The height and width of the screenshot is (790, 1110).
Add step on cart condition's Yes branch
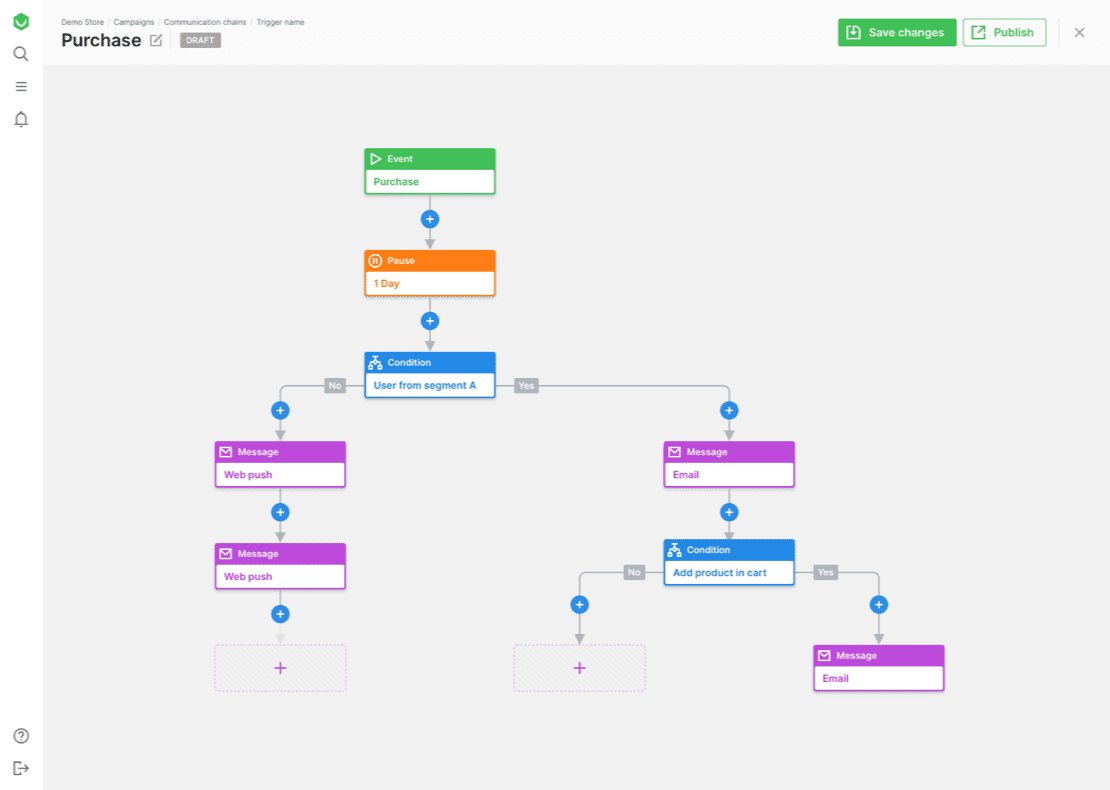879,605
